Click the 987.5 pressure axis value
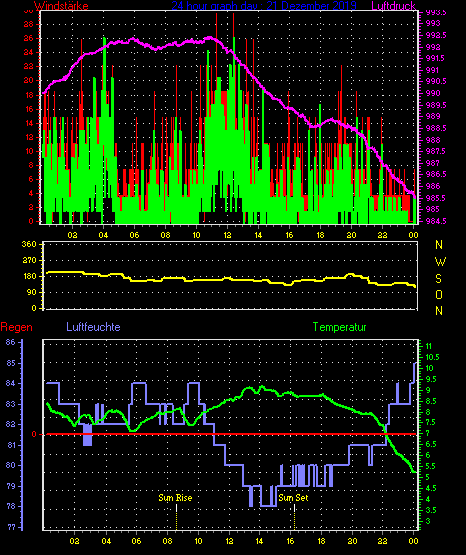Image resolution: width=466 pixels, height=555 pixels. 435,151
